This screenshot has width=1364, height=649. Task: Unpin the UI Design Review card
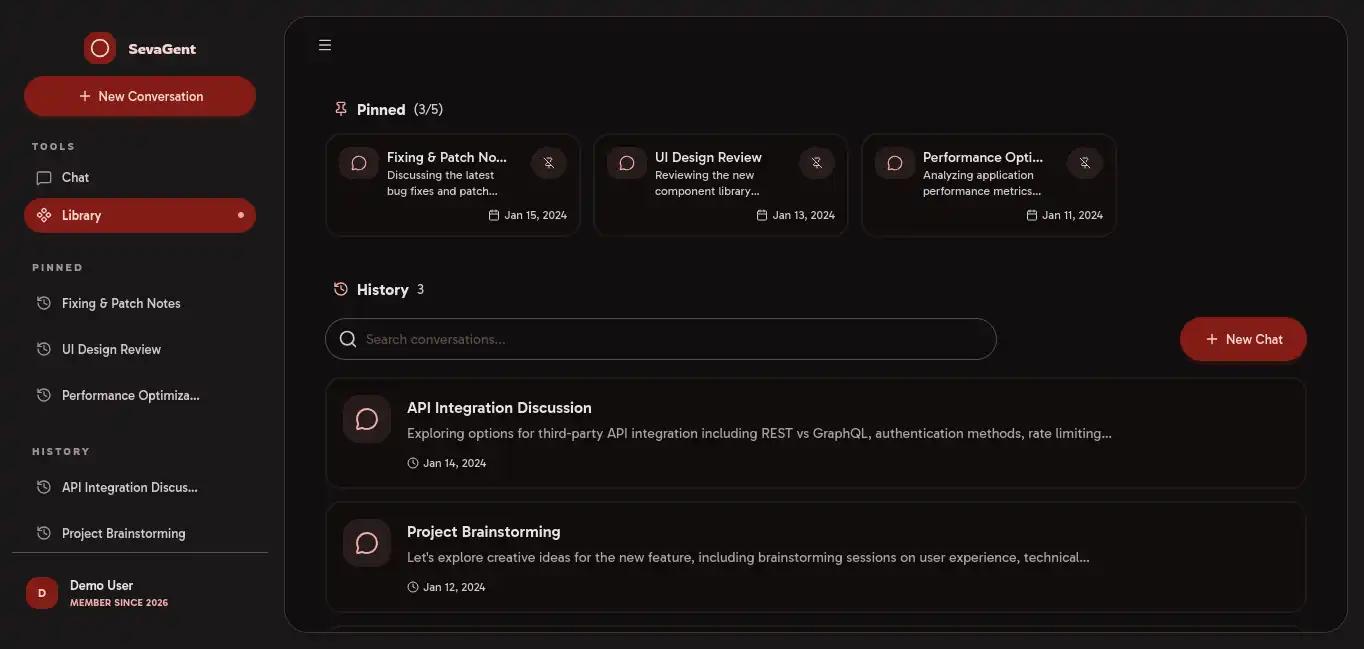(817, 163)
